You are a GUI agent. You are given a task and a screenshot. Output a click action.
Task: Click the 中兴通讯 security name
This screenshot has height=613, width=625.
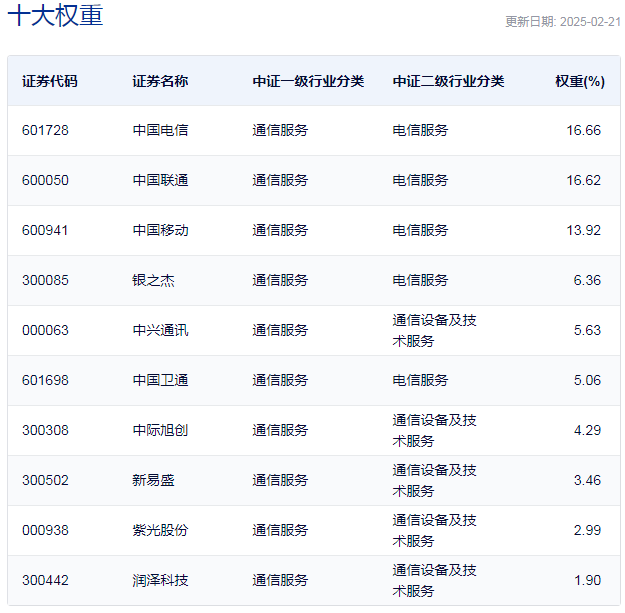point(160,330)
